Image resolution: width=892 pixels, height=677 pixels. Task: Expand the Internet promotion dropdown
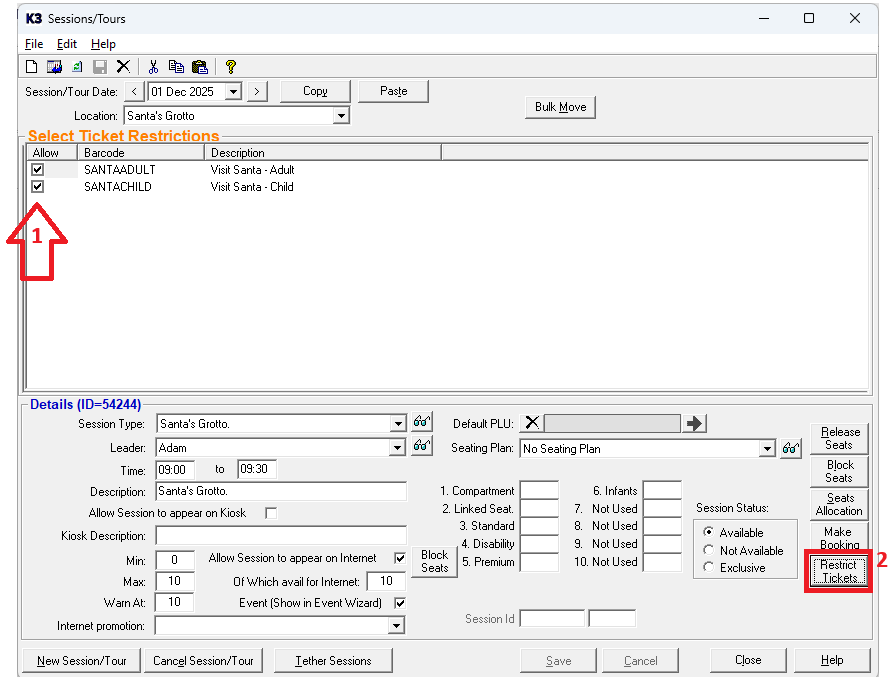[x=397, y=626]
